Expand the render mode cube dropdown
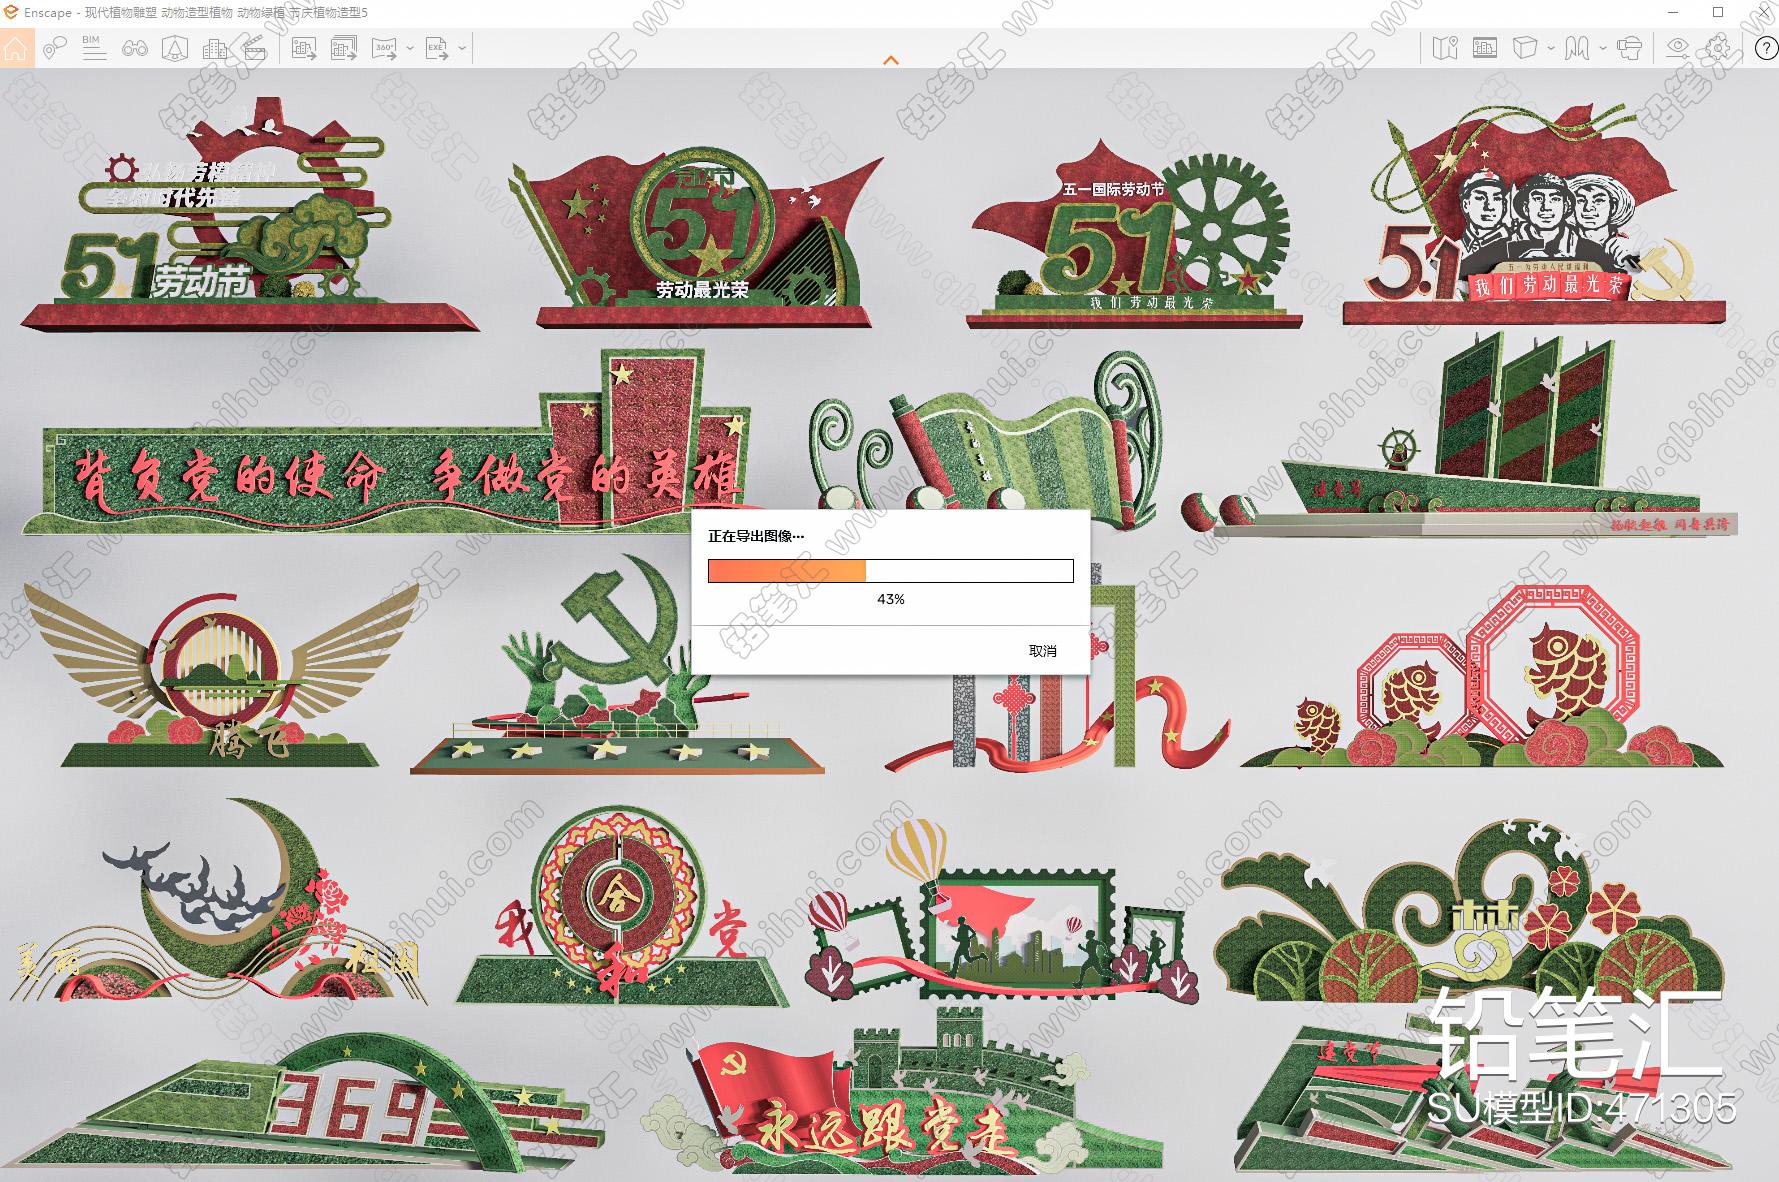The image size is (1779, 1182). click(1551, 48)
